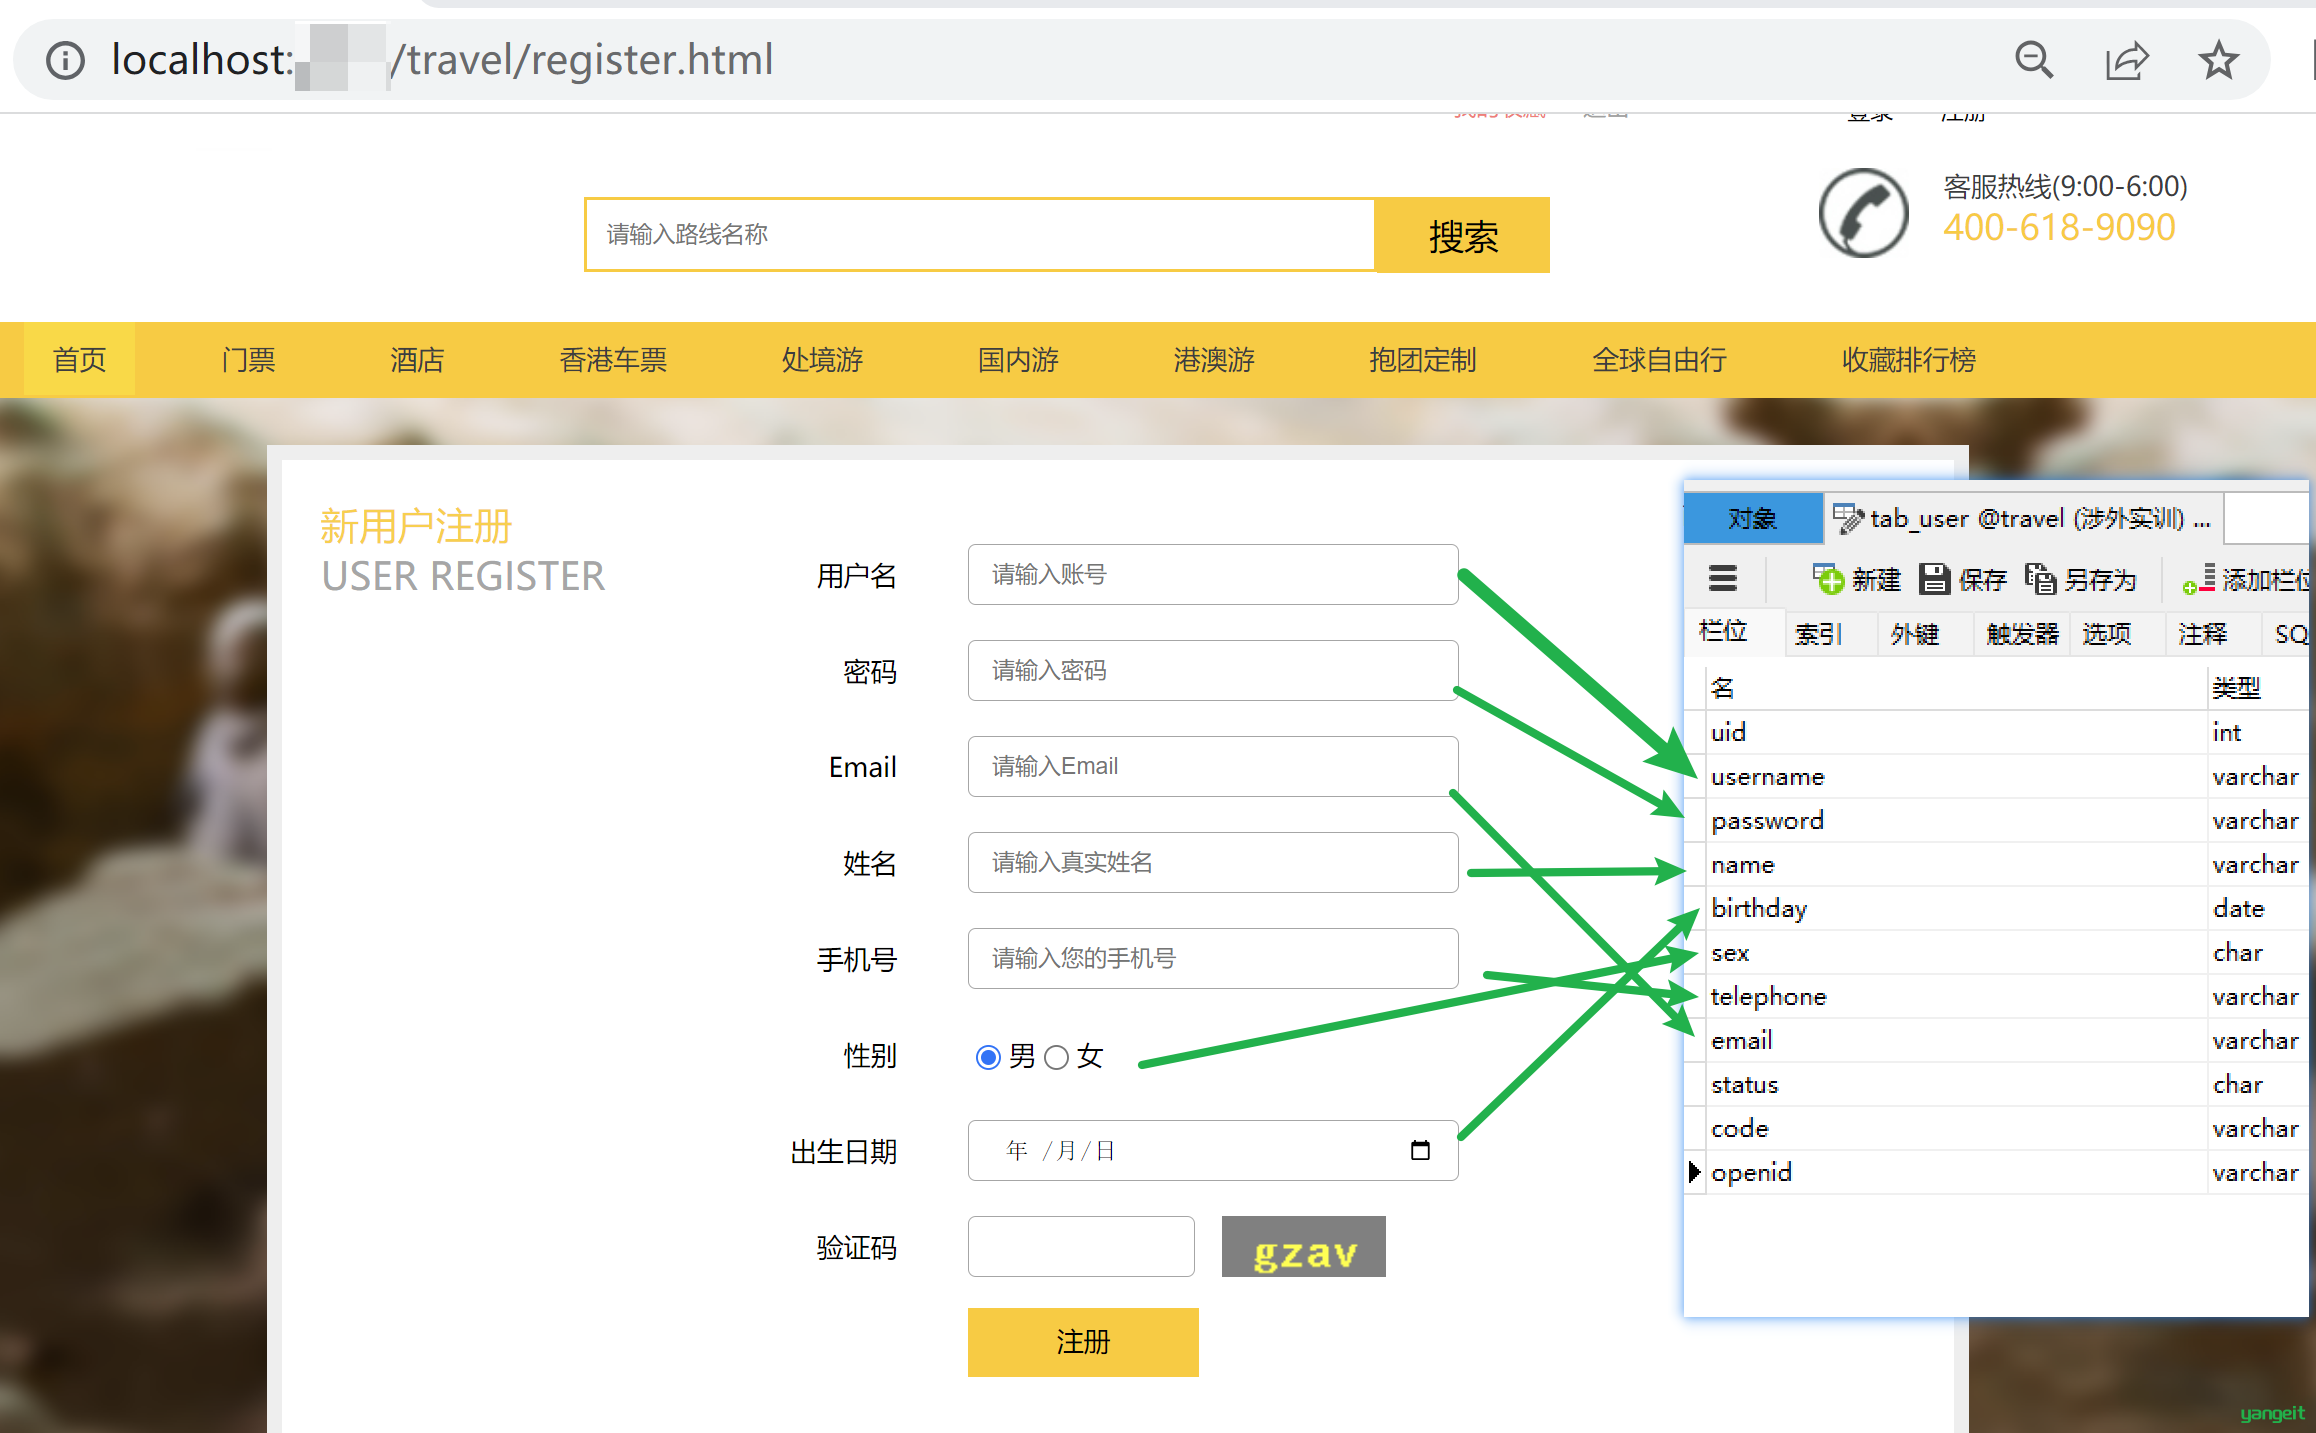Select the code field row
The image size is (2316, 1433).
tap(1998, 1128)
